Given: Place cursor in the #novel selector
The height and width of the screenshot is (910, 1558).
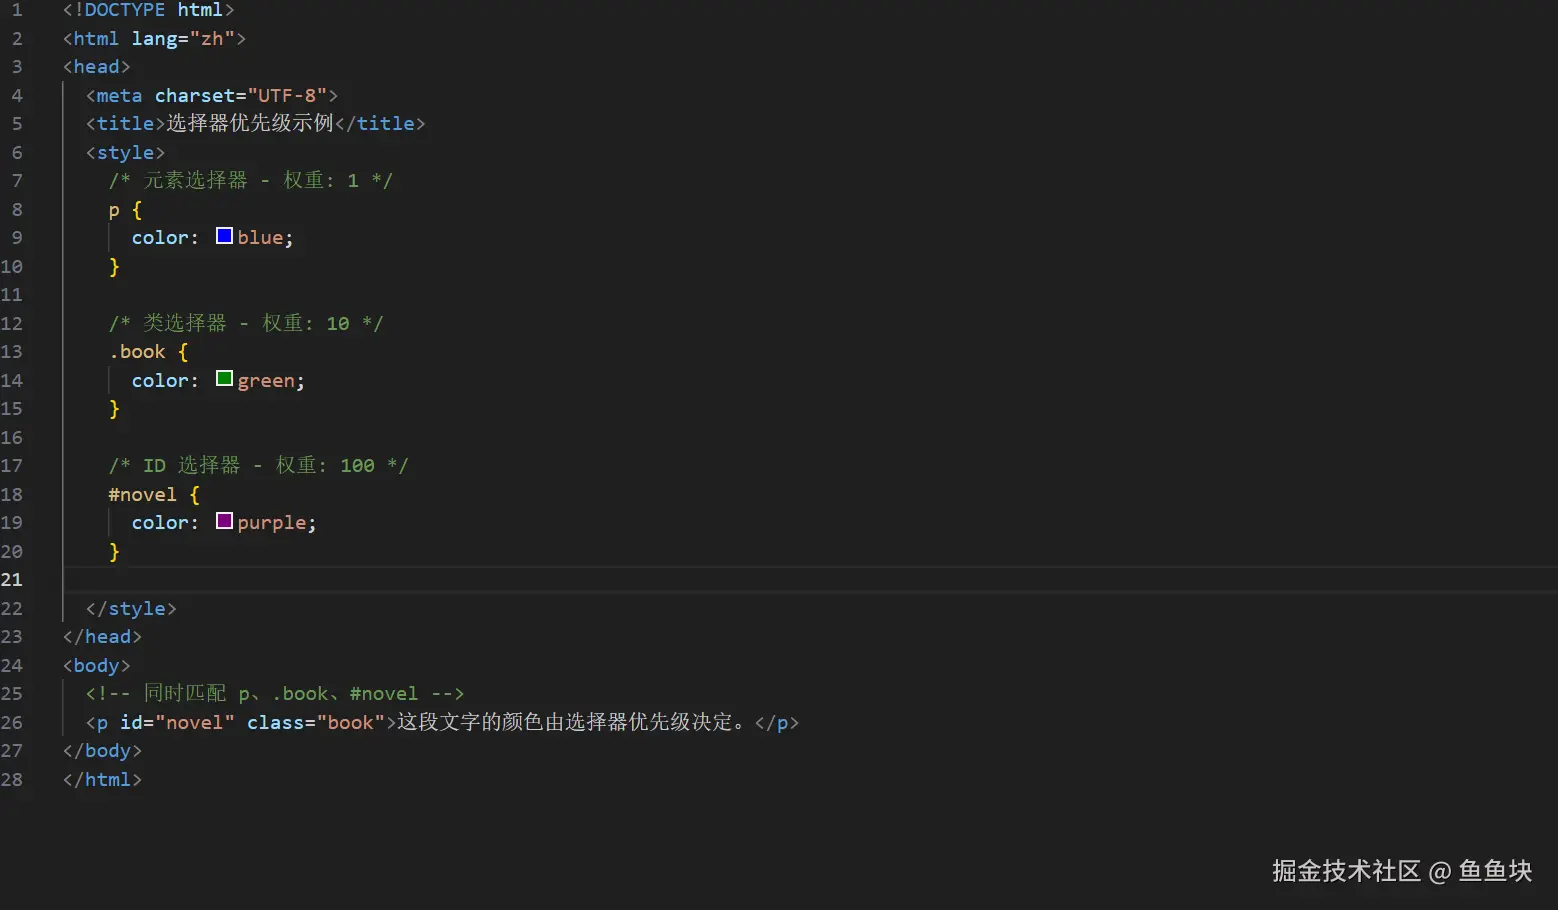Looking at the screenshot, I should click(142, 495).
